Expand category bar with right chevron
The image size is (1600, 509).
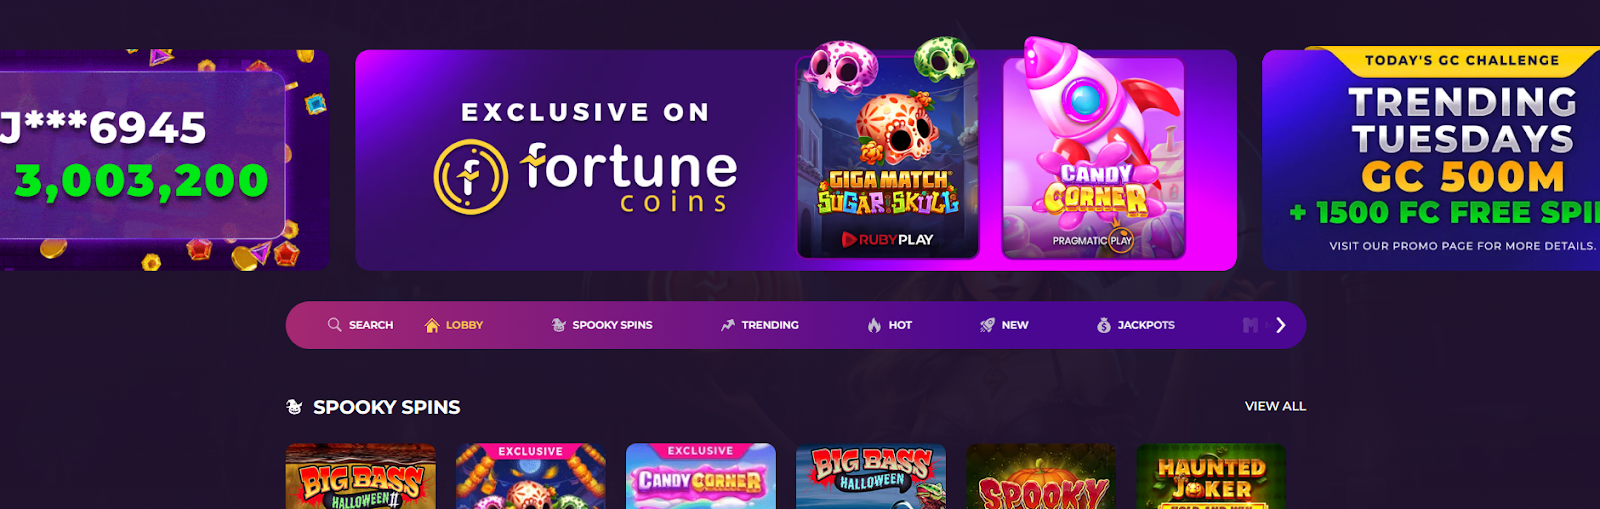pyautogui.click(x=1280, y=325)
